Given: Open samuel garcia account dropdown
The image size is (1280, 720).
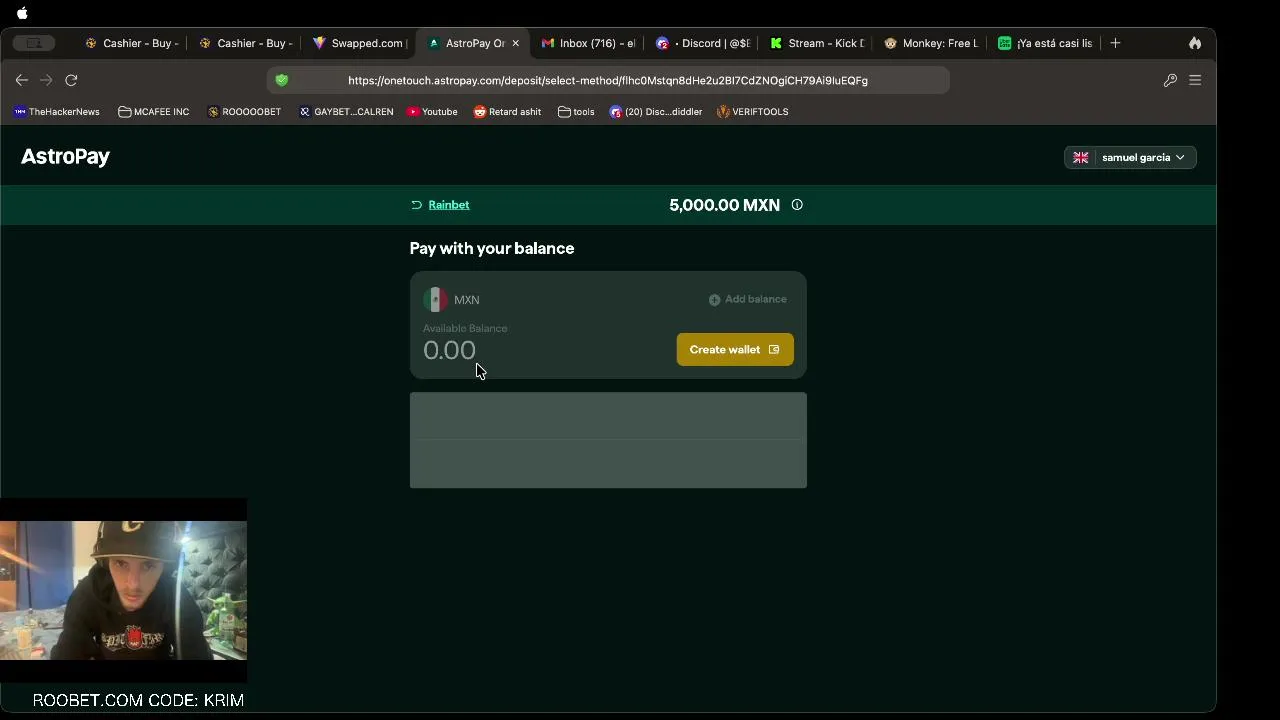Looking at the screenshot, I should (x=1130, y=157).
